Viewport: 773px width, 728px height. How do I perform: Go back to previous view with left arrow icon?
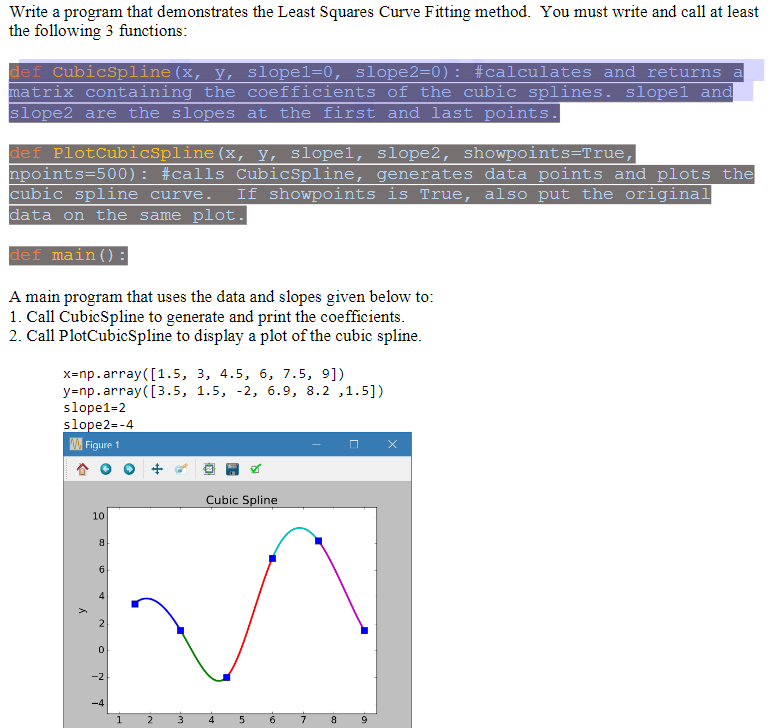coord(105,469)
